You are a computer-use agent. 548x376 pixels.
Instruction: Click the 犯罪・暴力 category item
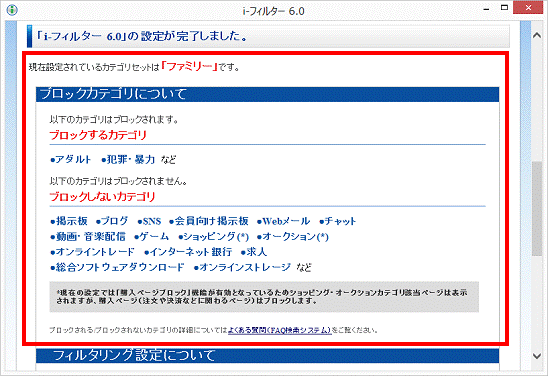click(128, 159)
